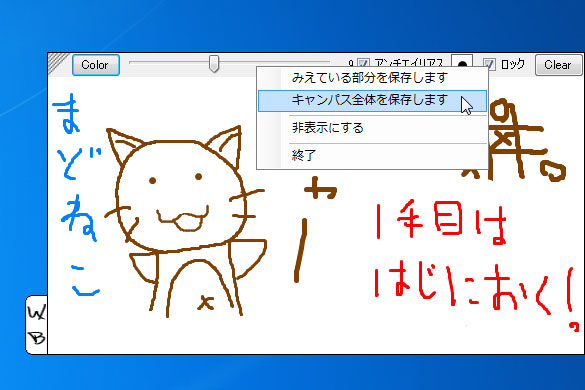
Task: Select みえている部分を保存します menu item
Action: pyautogui.click(x=372, y=78)
